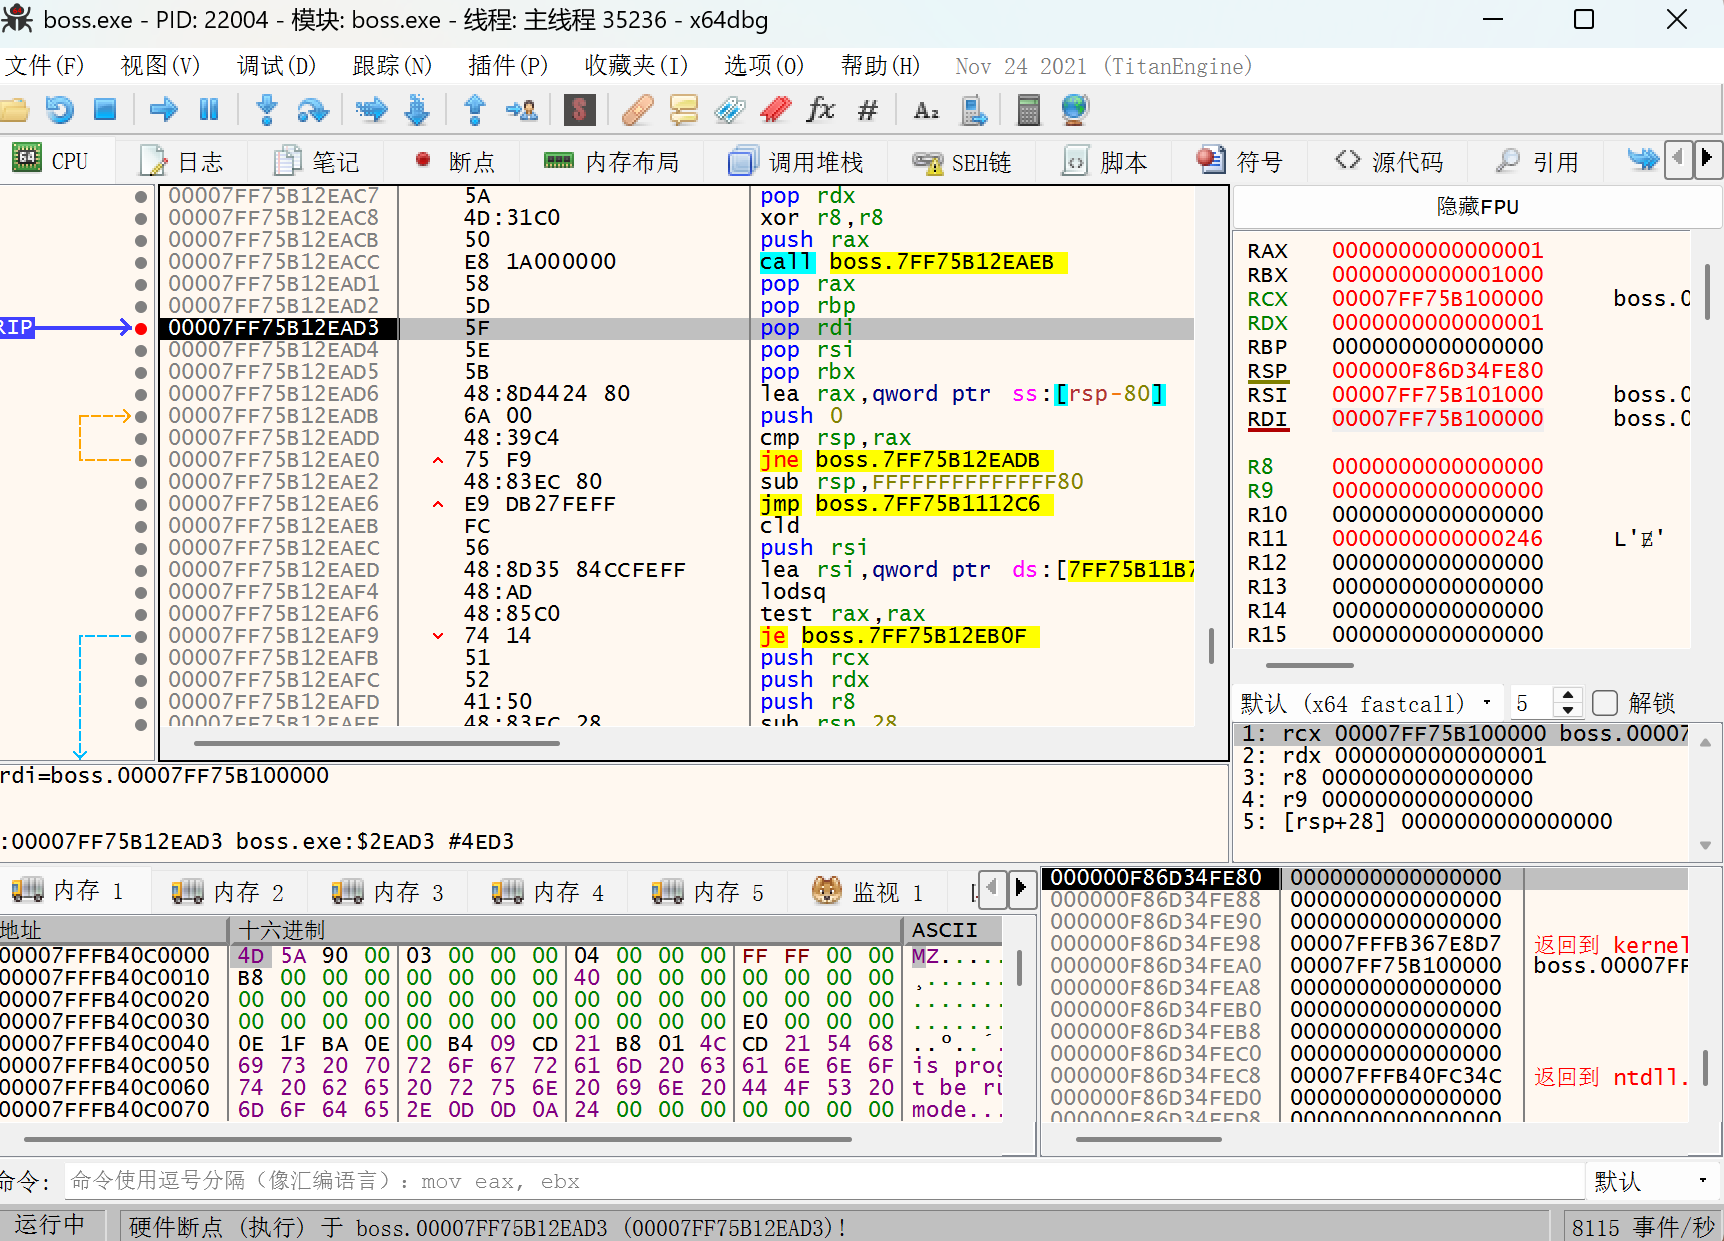
Task: Execute till return with up-arrow icon
Action: pyautogui.click(x=475, y=109)
